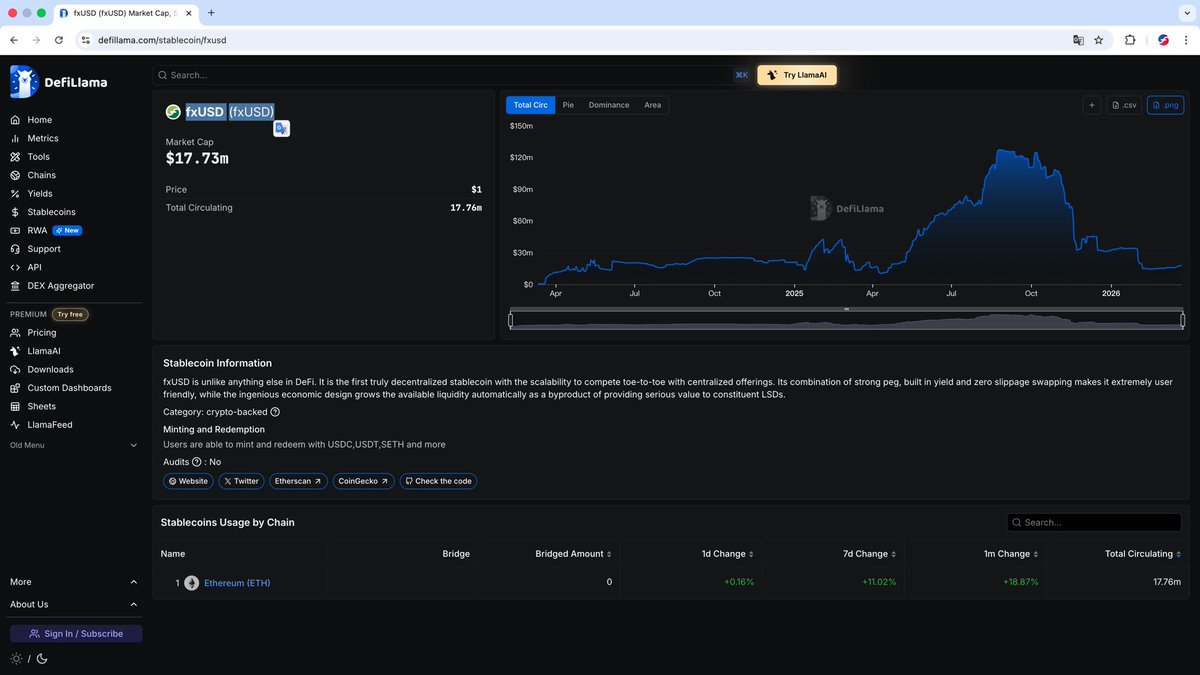The height and width of the screenshot is (675, 1200).
Task: Open the Twitter link
Action: click(x=241, y=481)
